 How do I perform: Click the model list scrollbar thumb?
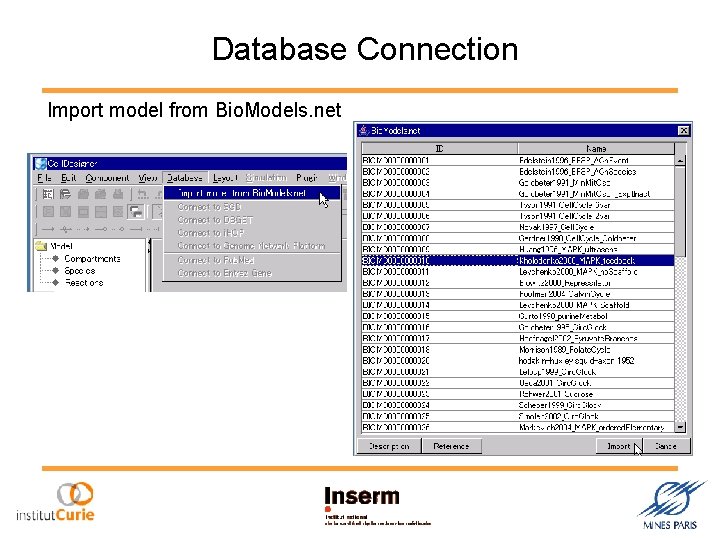click(x=681, y=211)
